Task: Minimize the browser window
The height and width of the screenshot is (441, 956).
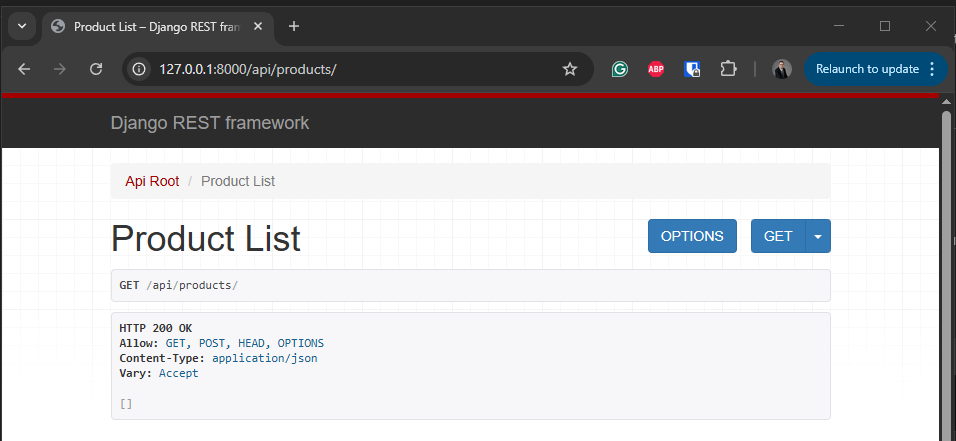Action: [x=839, y=26]
